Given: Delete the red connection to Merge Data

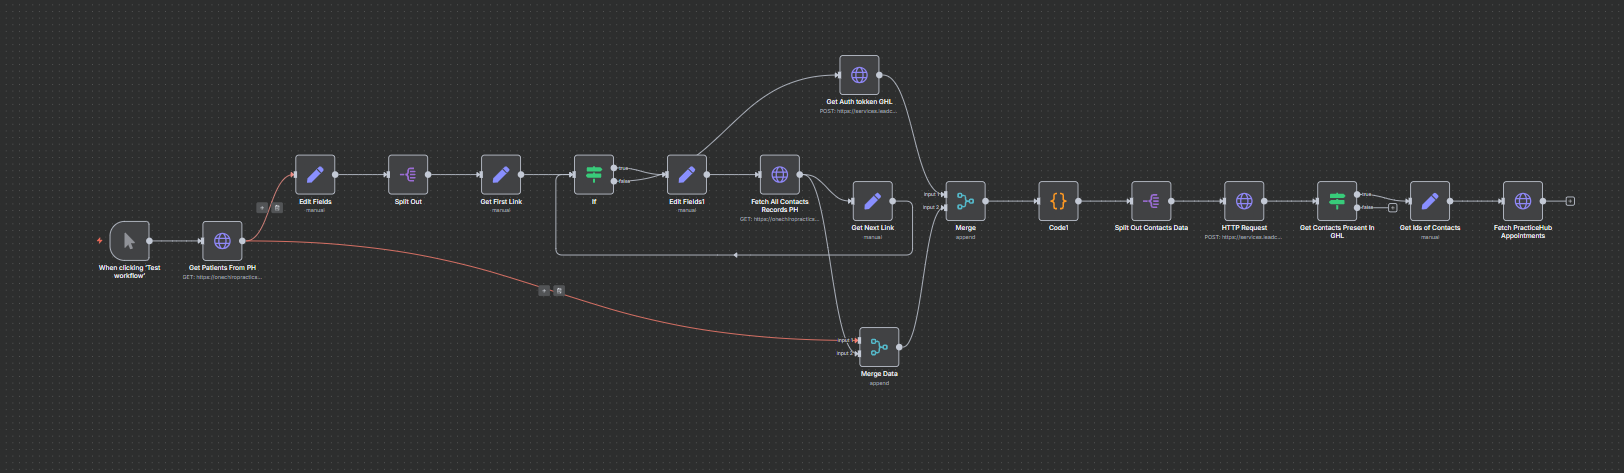Looking at the screenshot, I should (559, 291).
